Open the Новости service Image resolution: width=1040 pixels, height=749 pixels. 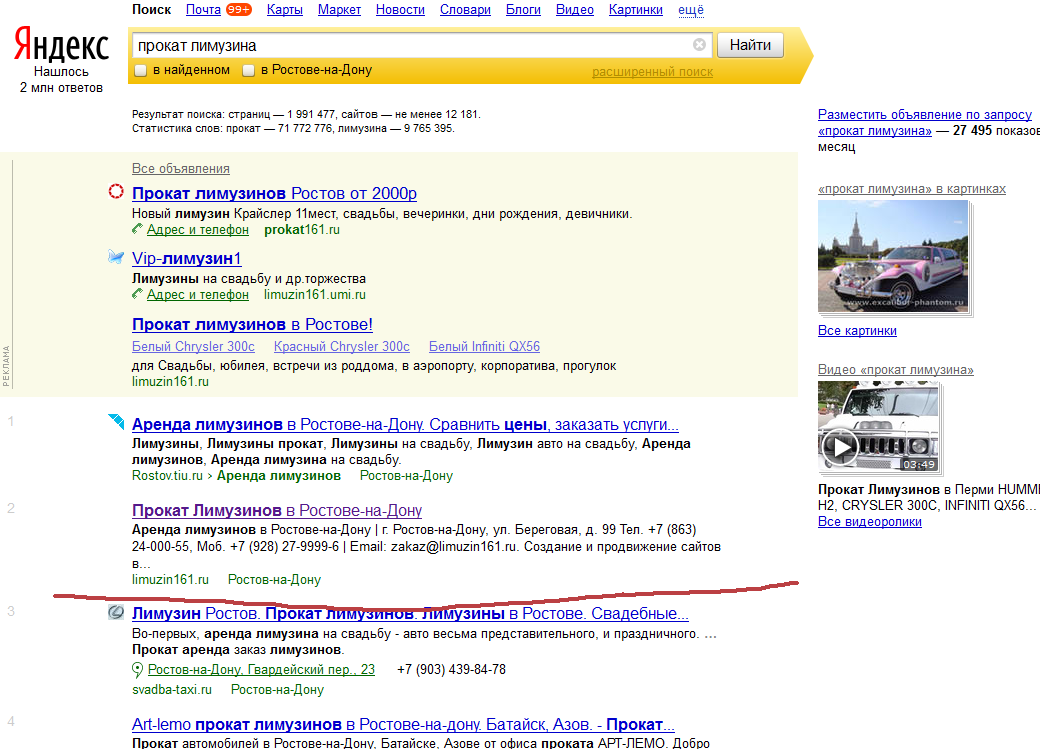400,10
